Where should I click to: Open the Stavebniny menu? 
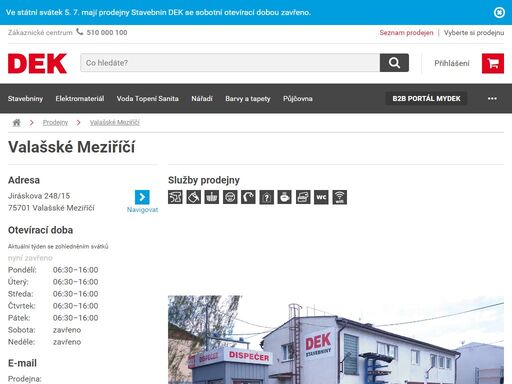pyautogui.click(x=25, y=99)
